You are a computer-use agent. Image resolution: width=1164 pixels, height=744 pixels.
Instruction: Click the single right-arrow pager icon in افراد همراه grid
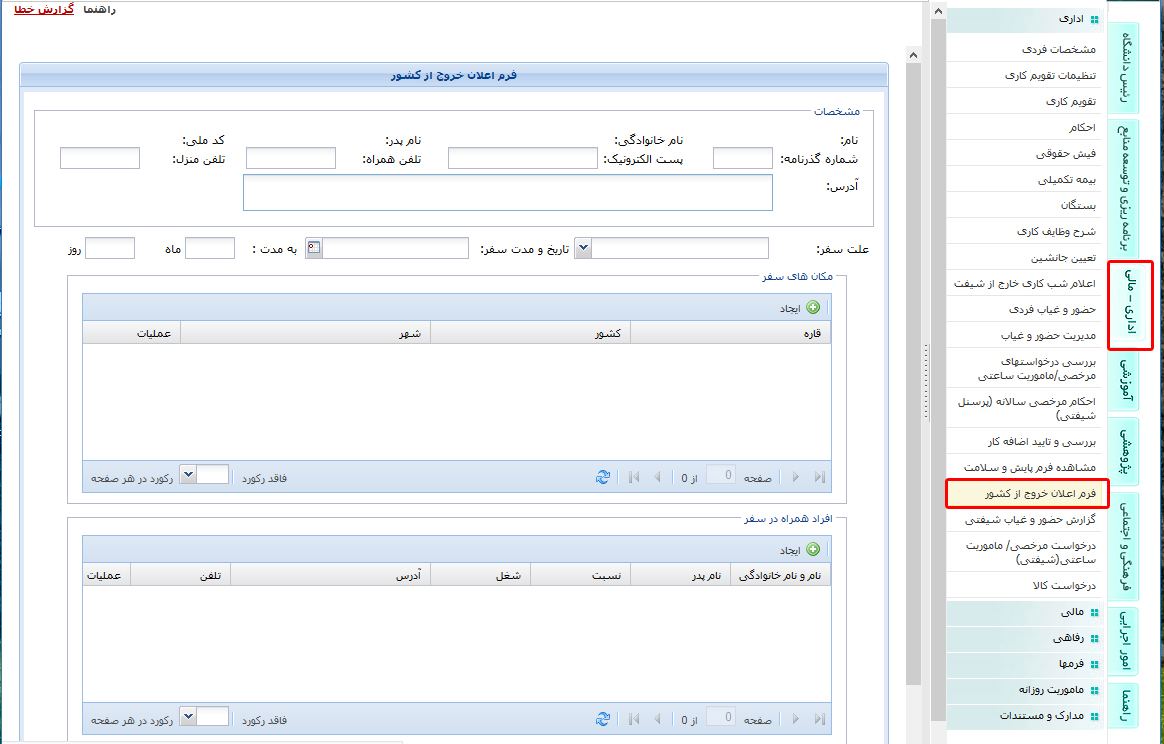[x=796, y=719]
